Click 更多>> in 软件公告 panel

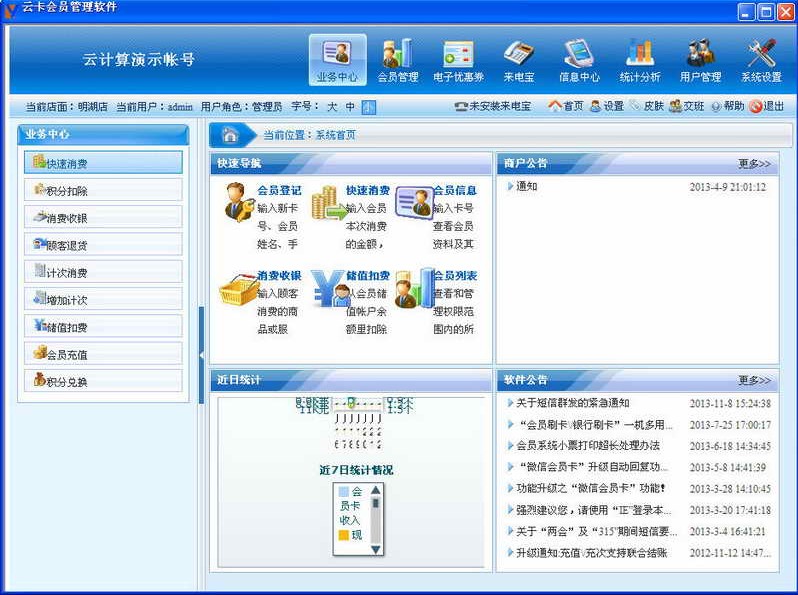754,380
